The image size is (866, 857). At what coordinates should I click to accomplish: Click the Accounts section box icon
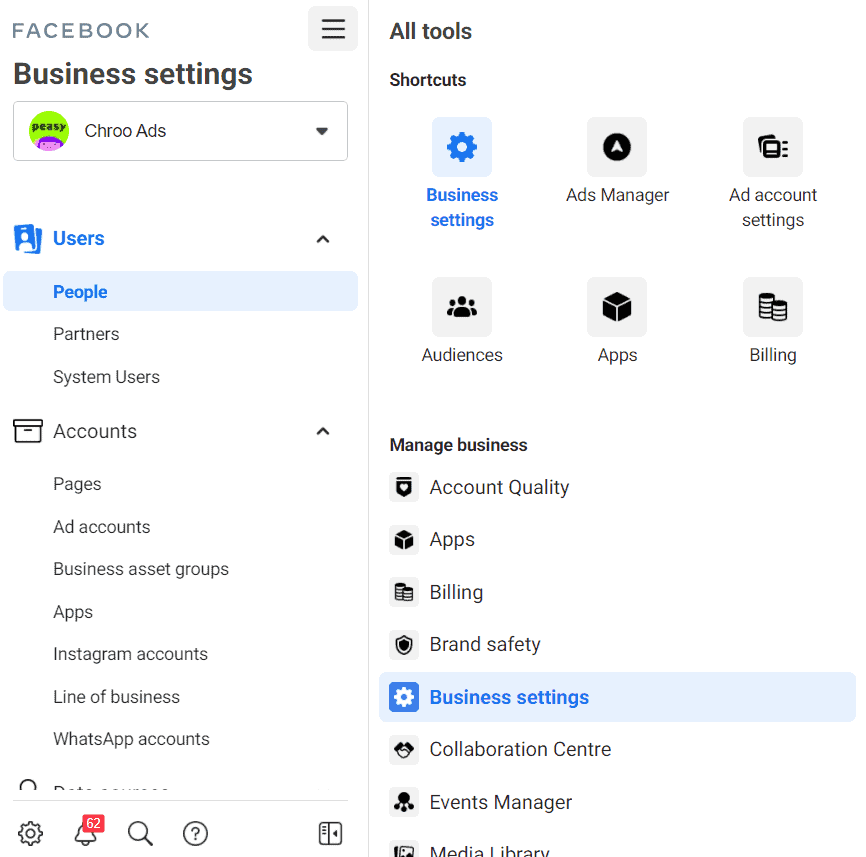28,431
